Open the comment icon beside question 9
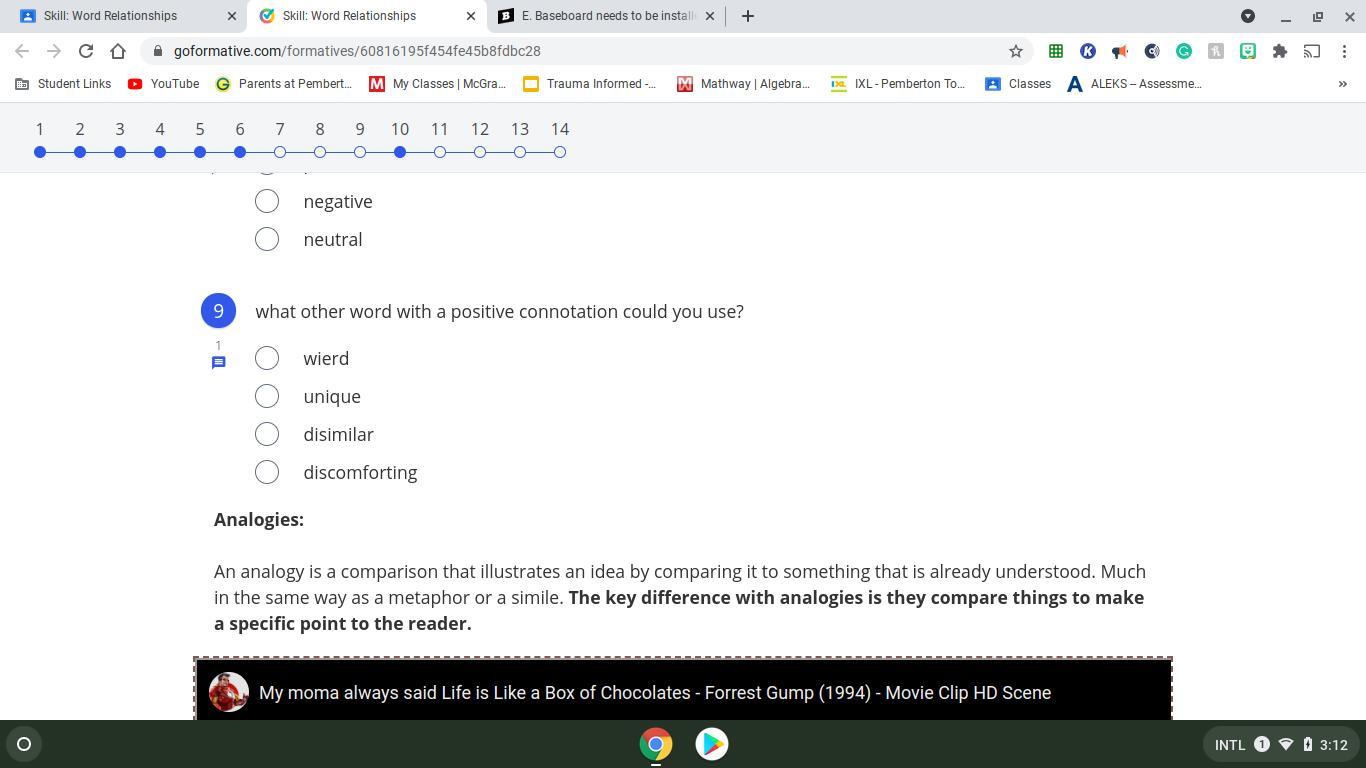Viewport: 1366px width, 768px height. tap(218, 362)
